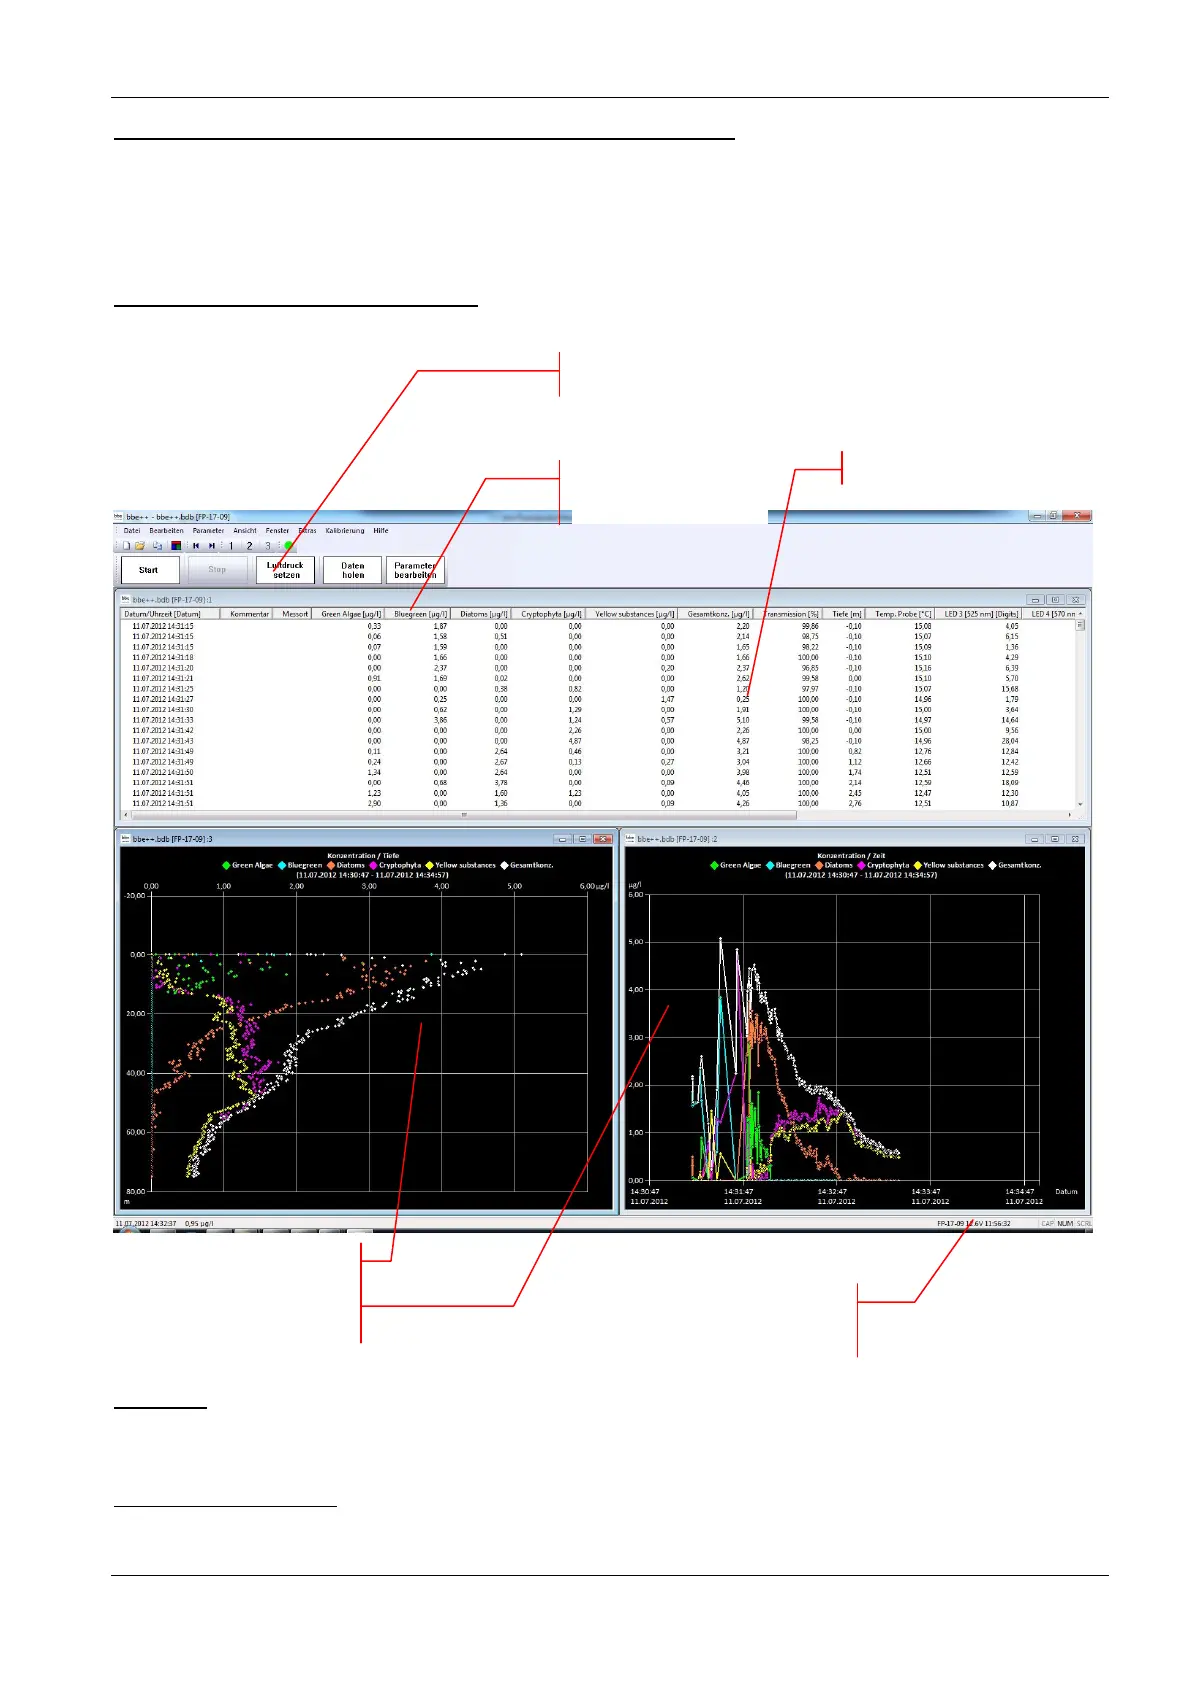Open the Kalibrierung menu
Image resolution: width=1190 pixels, height=1684 pixels.
[345, 531]
